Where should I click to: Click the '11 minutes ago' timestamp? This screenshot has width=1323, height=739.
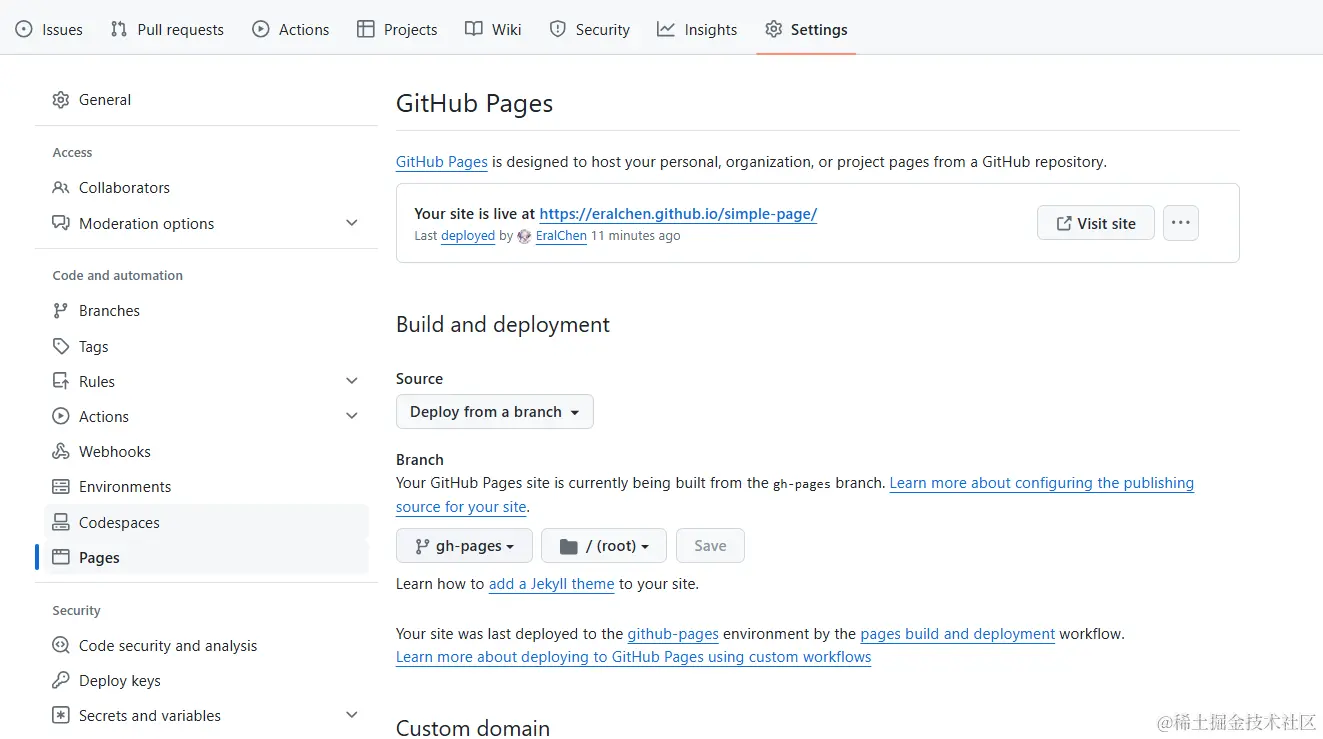(x=636, y=236)
